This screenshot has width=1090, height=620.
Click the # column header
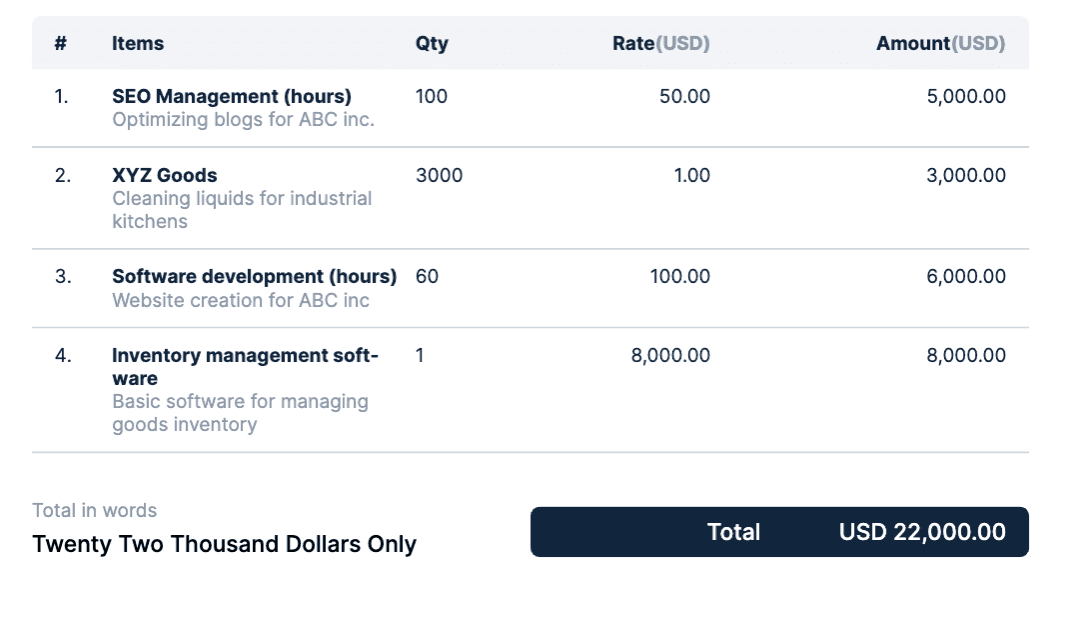(60, 43)
